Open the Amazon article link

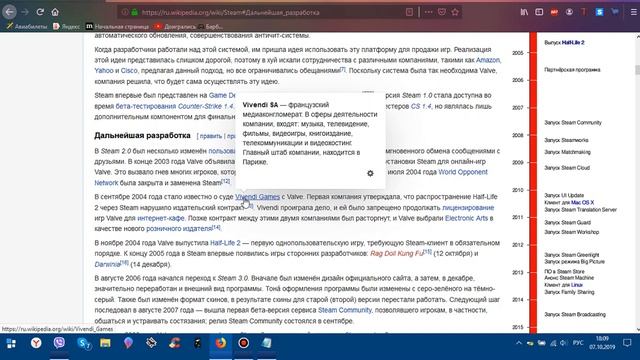488,60
